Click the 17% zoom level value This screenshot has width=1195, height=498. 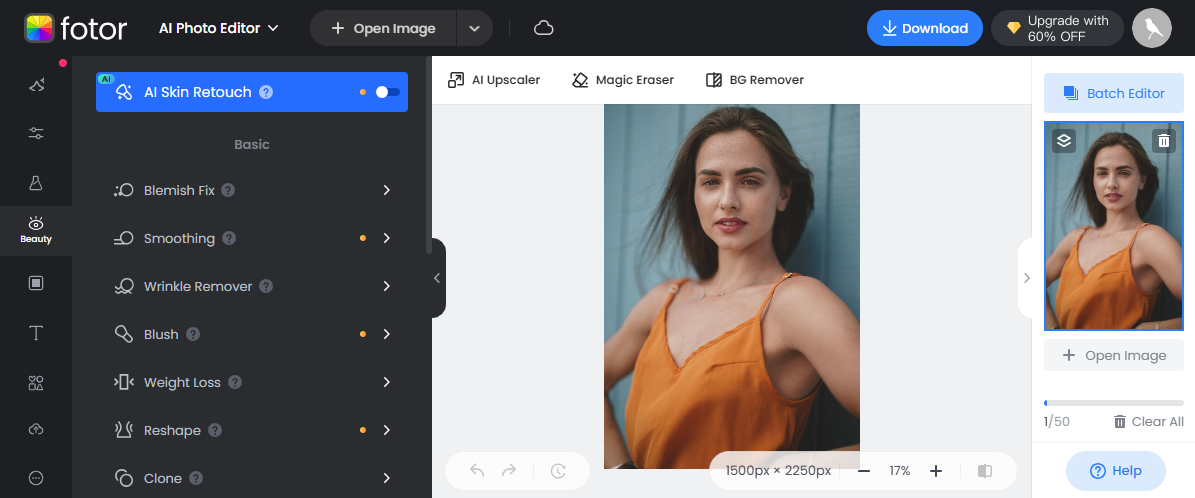(x=900, y=471)
